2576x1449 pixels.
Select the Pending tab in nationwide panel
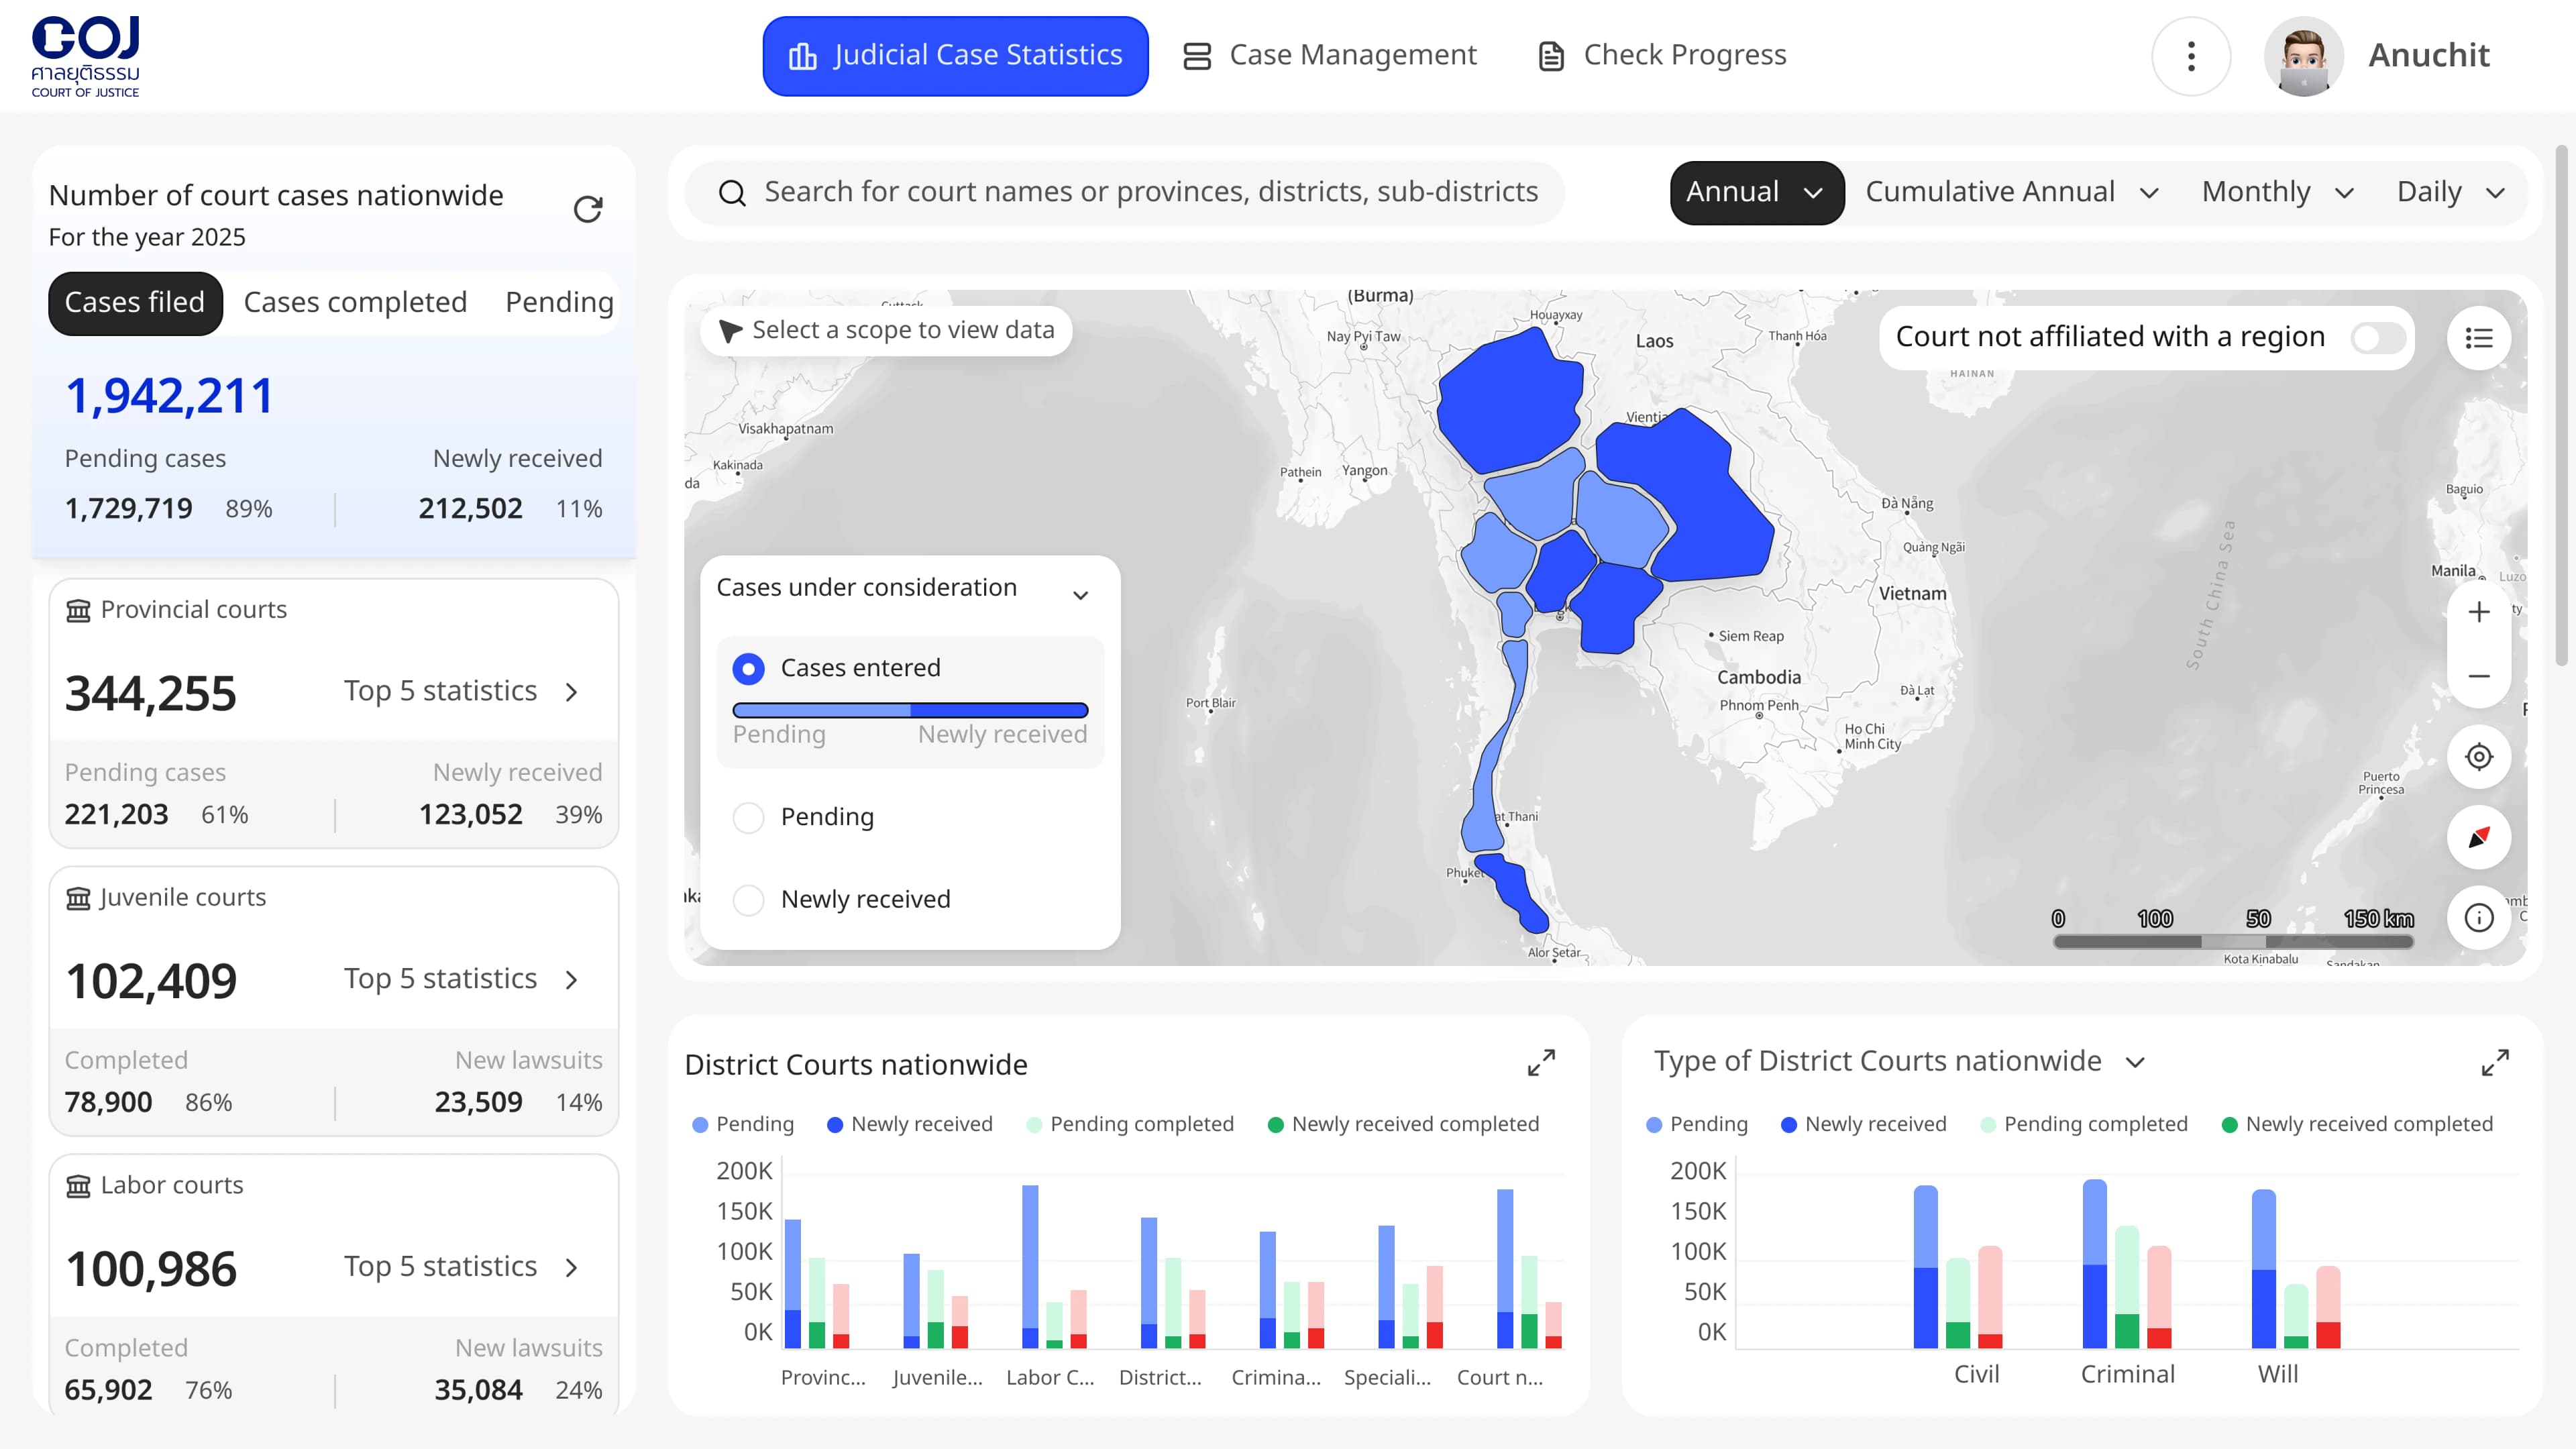point(559,303)
